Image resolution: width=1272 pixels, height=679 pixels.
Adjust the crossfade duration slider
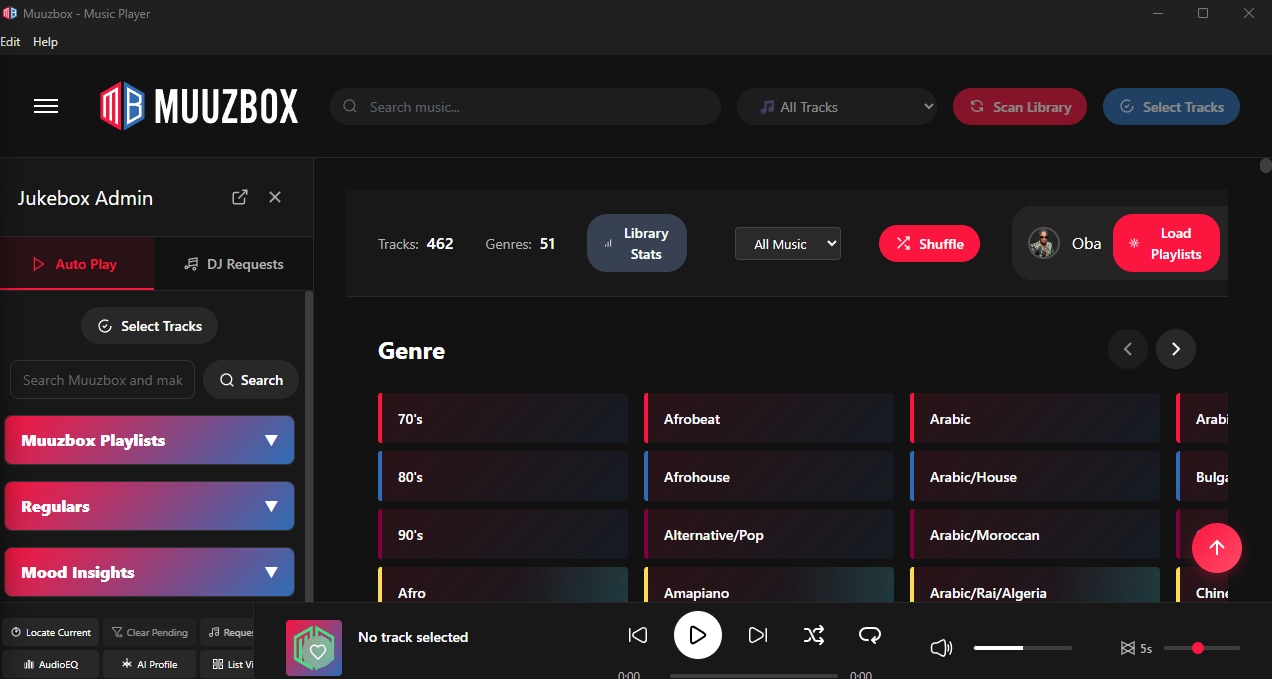(1202, 648)
